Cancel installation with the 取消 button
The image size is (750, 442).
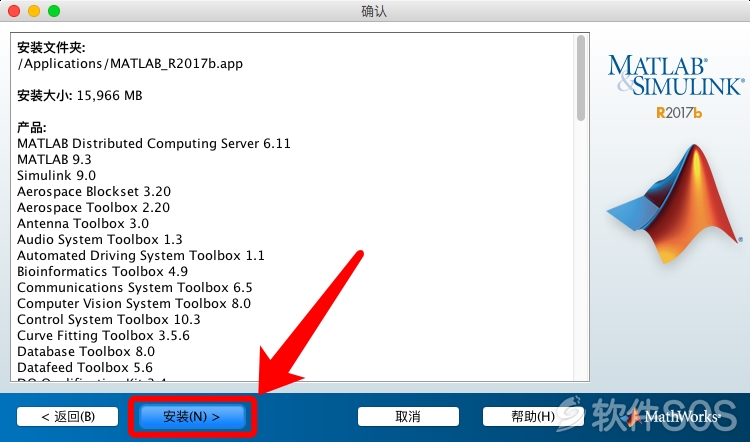408,416
